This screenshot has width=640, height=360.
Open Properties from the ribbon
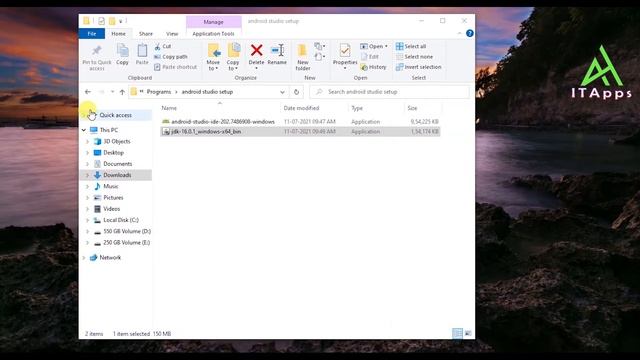(345, 56)
